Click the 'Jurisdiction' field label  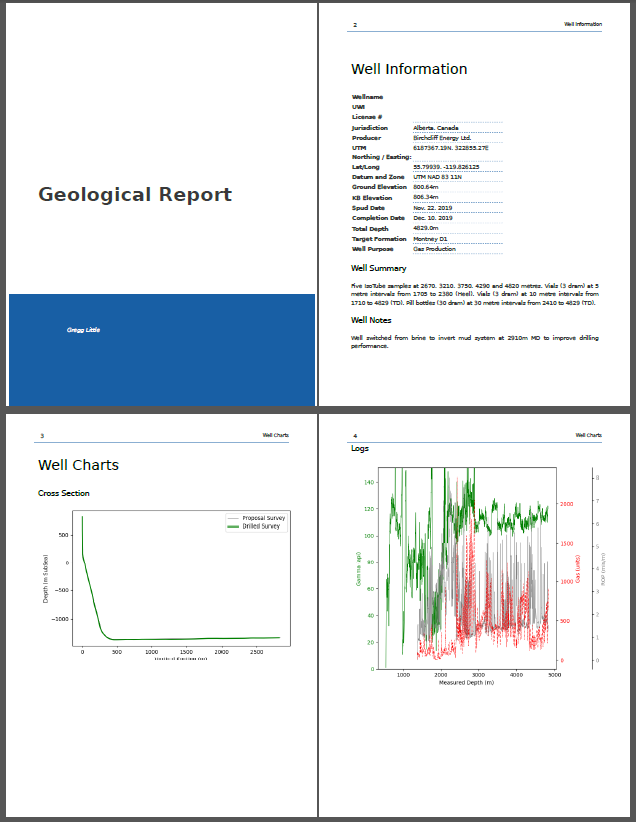click(370, 128)
